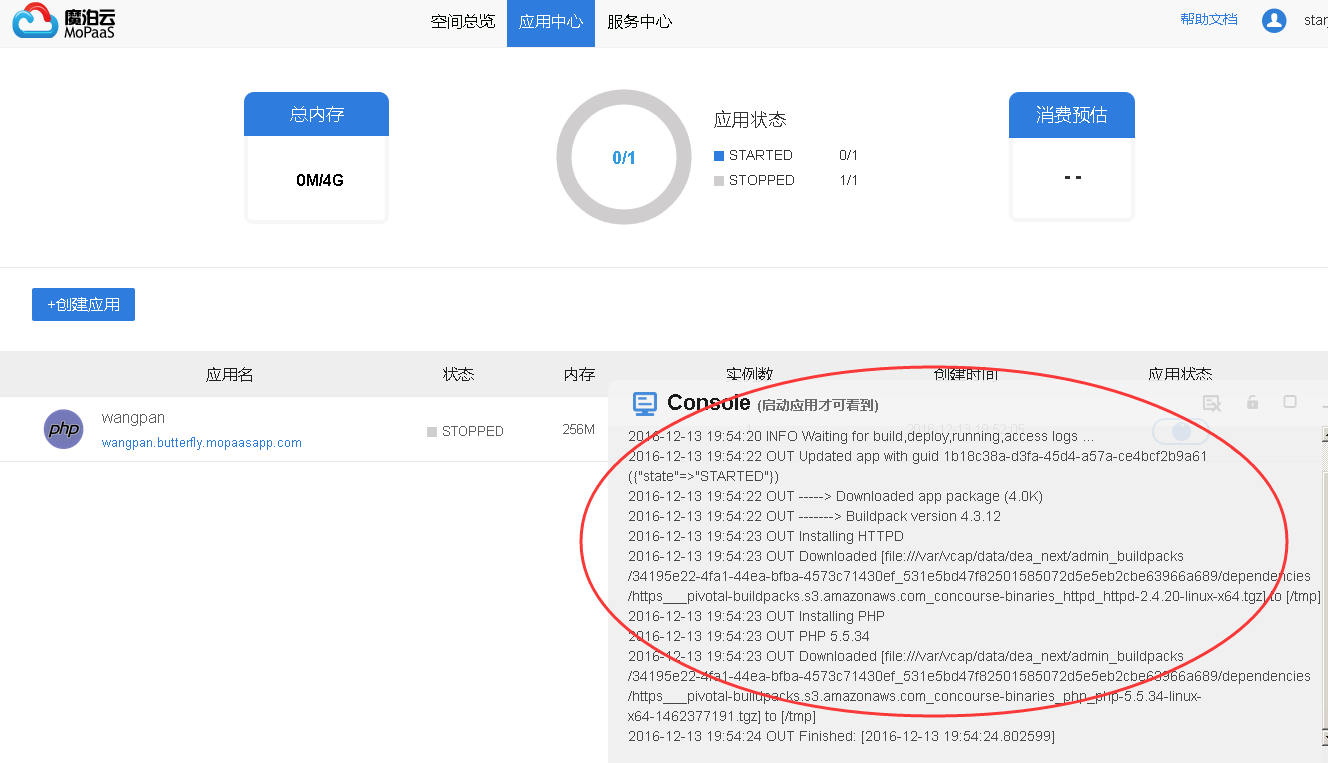
Task: Open the 创建时间 column options
Action: (965, 373)
